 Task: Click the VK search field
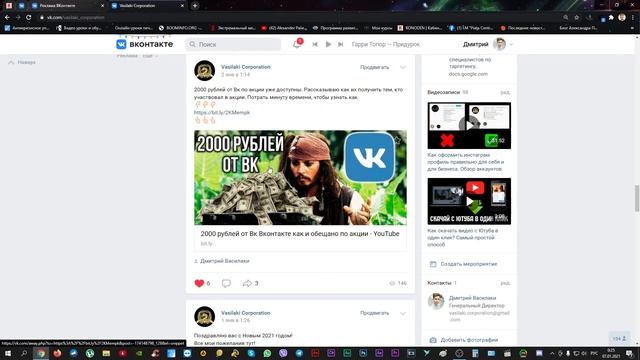coord(233,44)
